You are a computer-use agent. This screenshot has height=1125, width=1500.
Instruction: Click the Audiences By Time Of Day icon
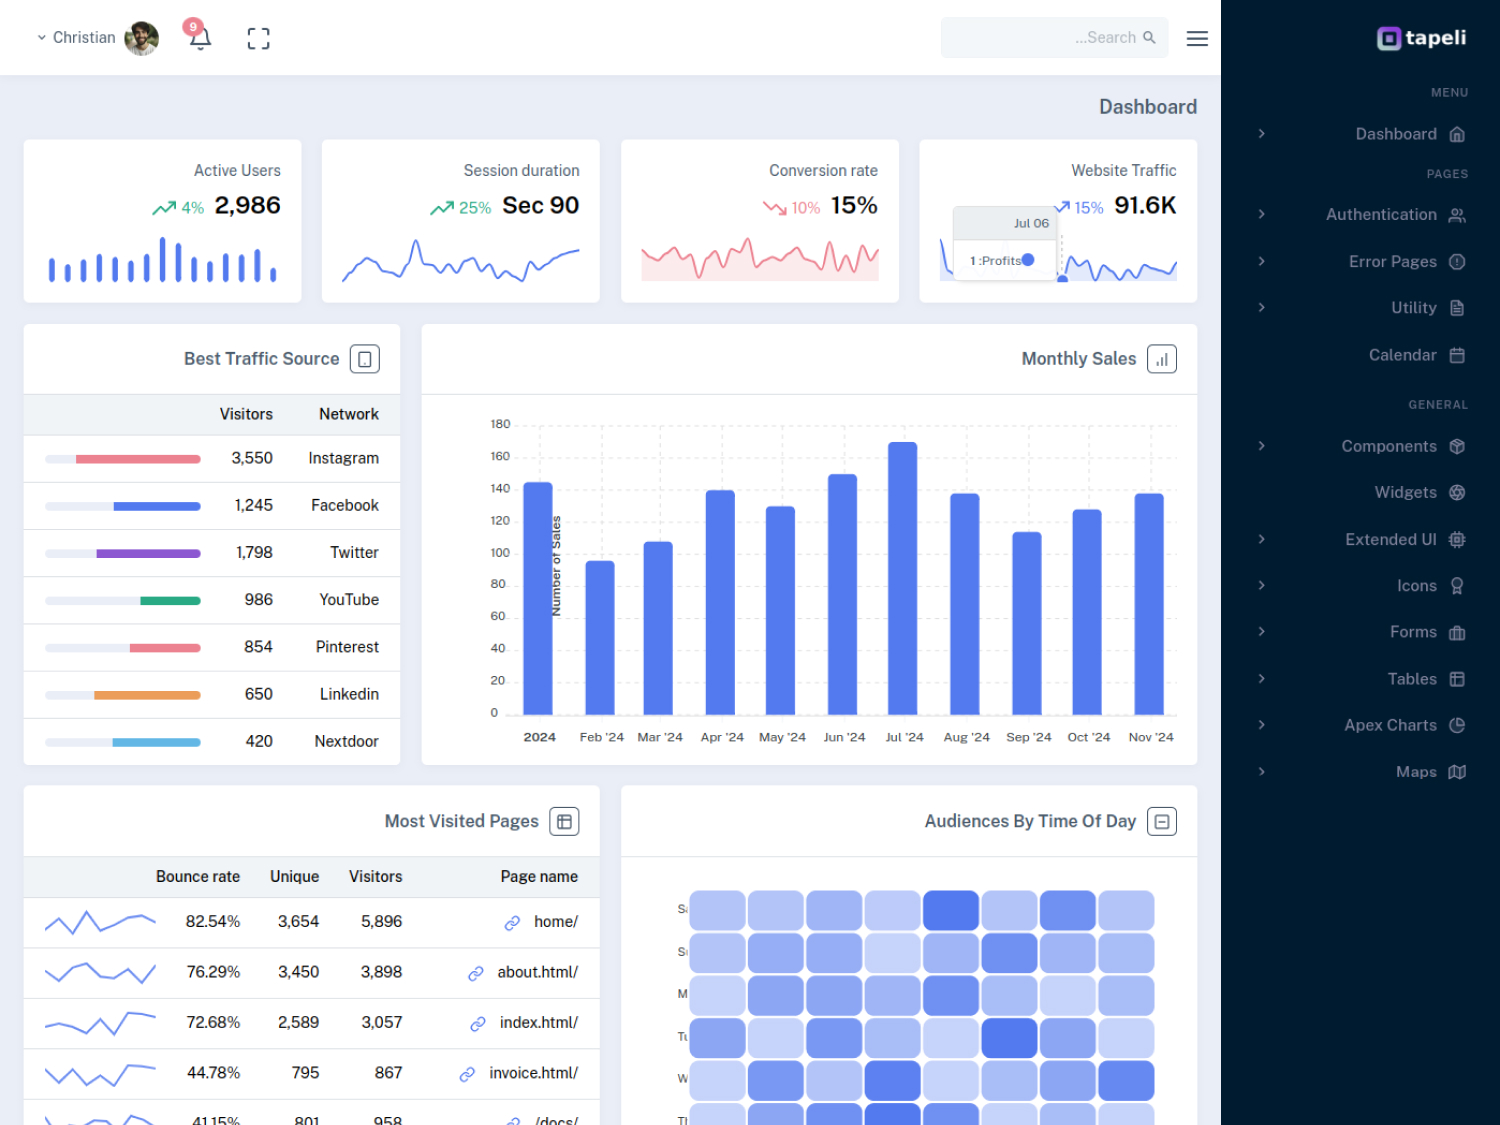coord(1162,821)
